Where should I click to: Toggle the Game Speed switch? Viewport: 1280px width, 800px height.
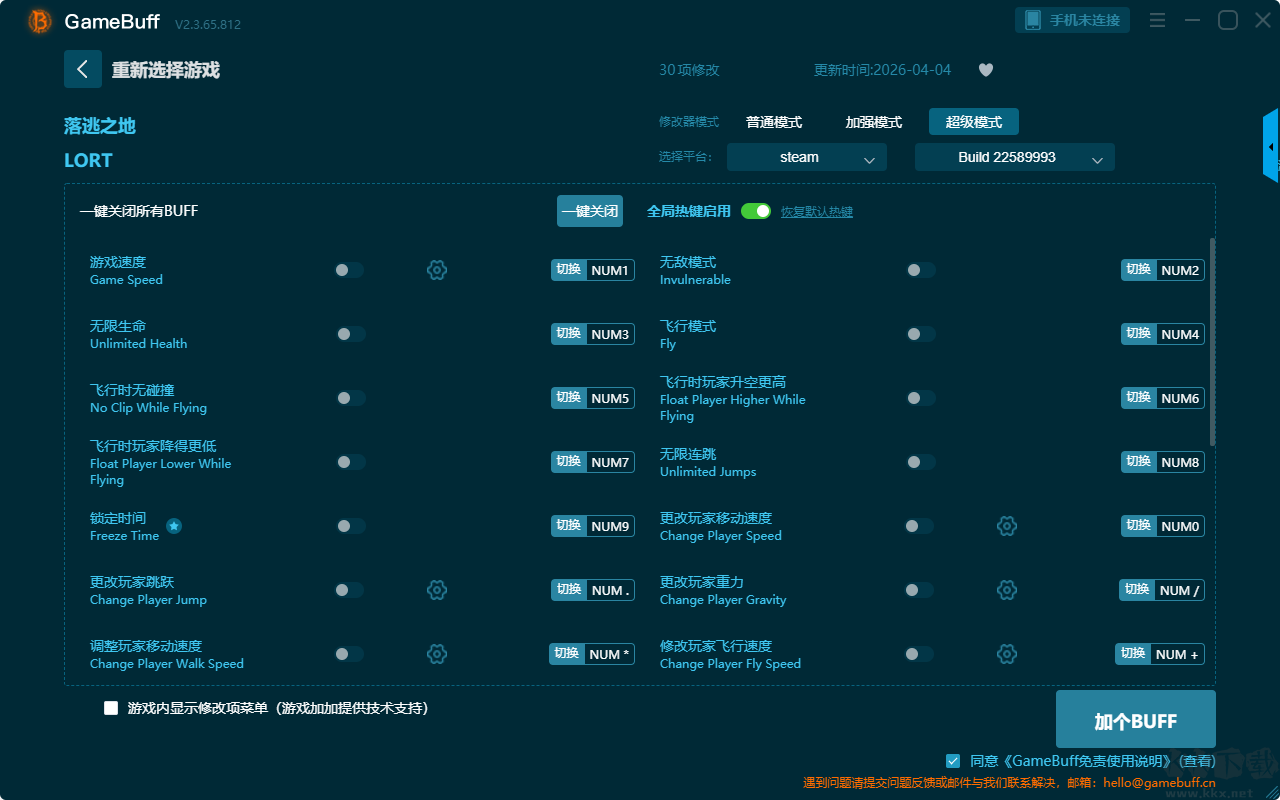(349, 270)
